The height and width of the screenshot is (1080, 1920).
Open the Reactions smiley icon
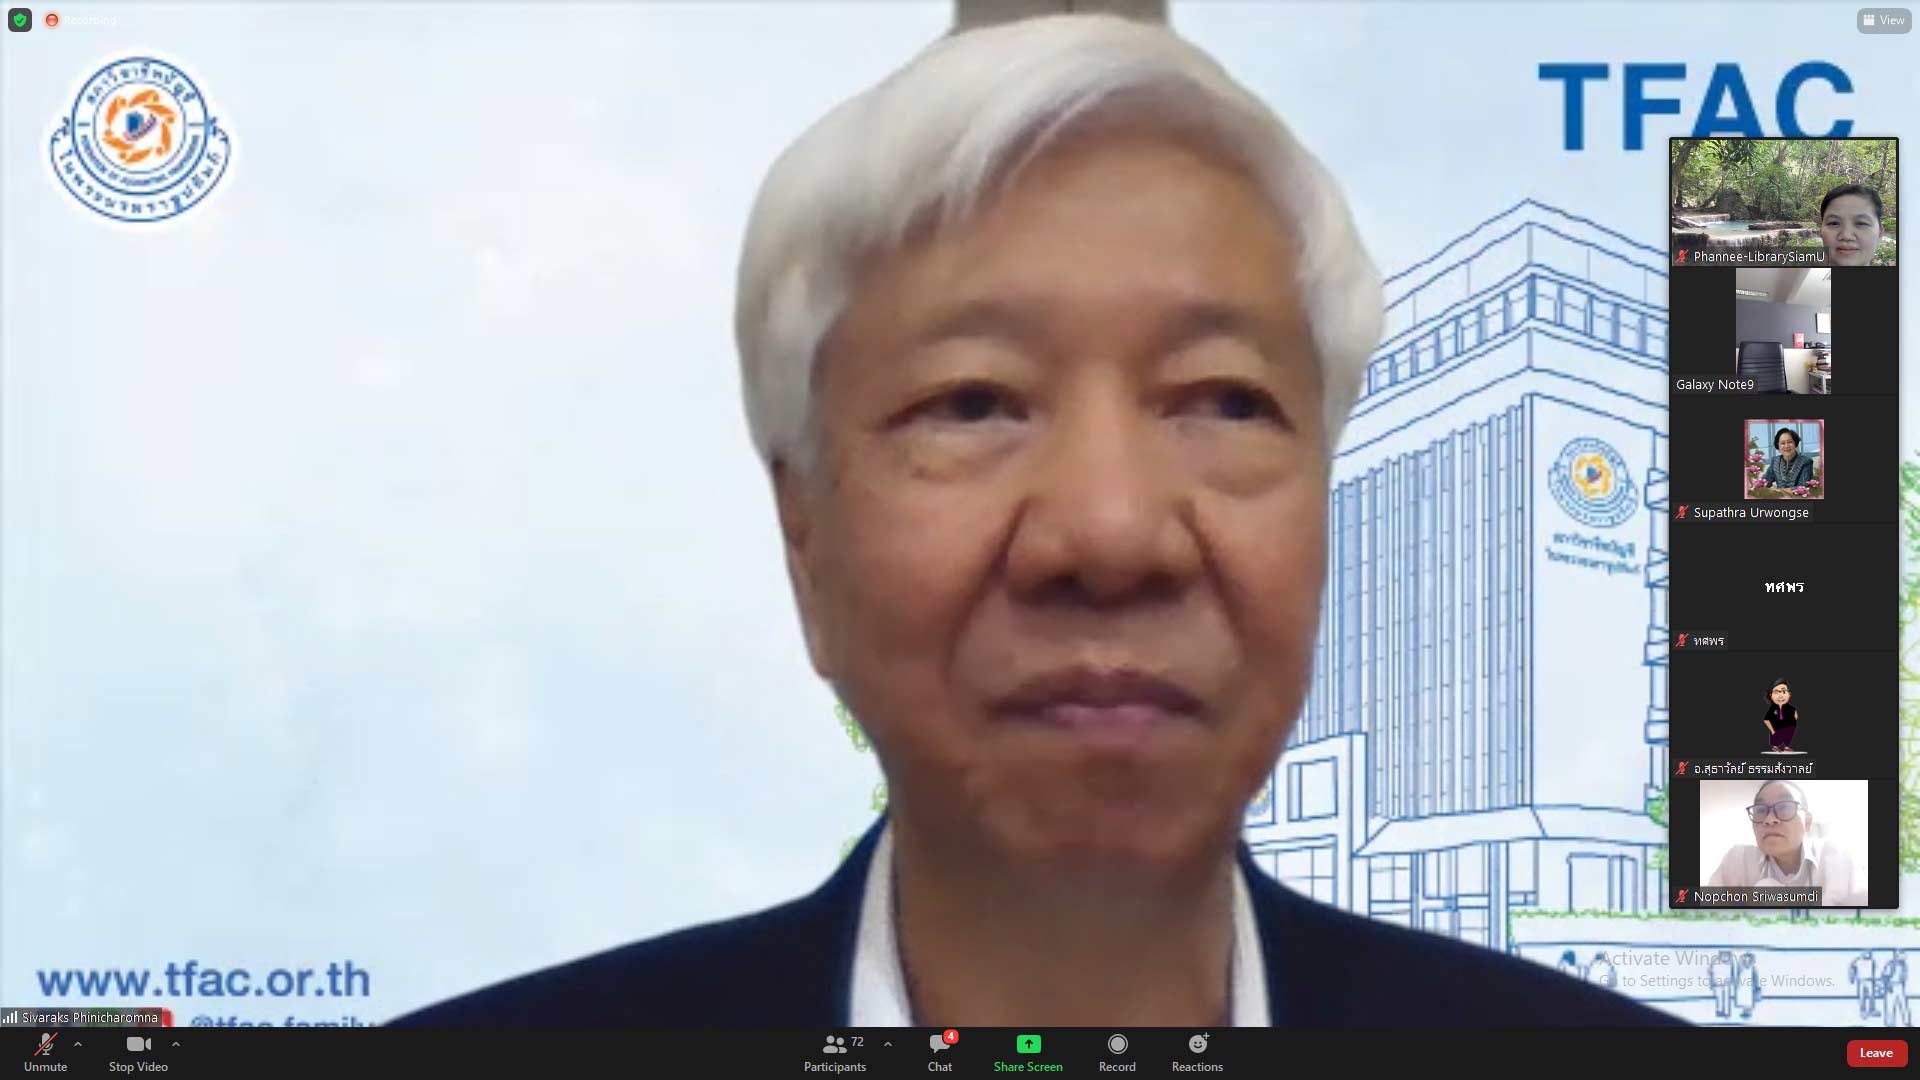coord(1197,1044)
